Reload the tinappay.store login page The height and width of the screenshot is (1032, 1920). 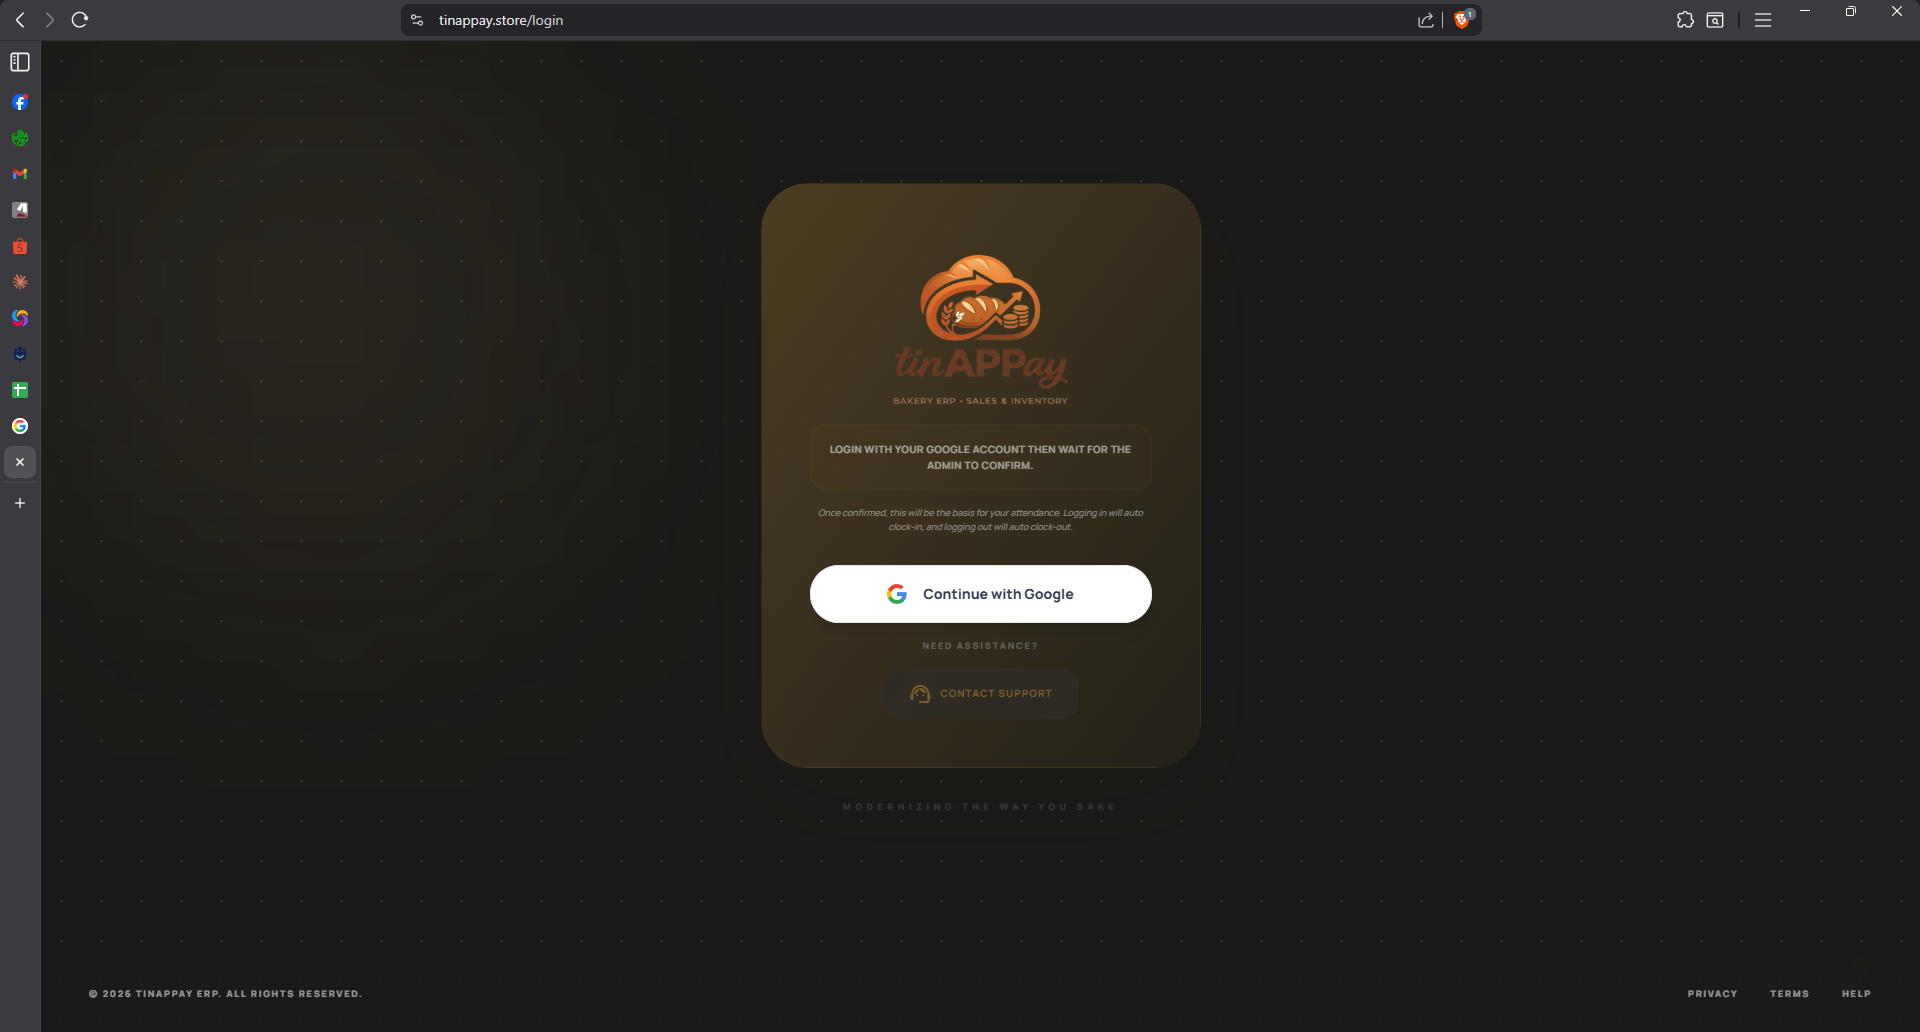[x=80, y=20]
